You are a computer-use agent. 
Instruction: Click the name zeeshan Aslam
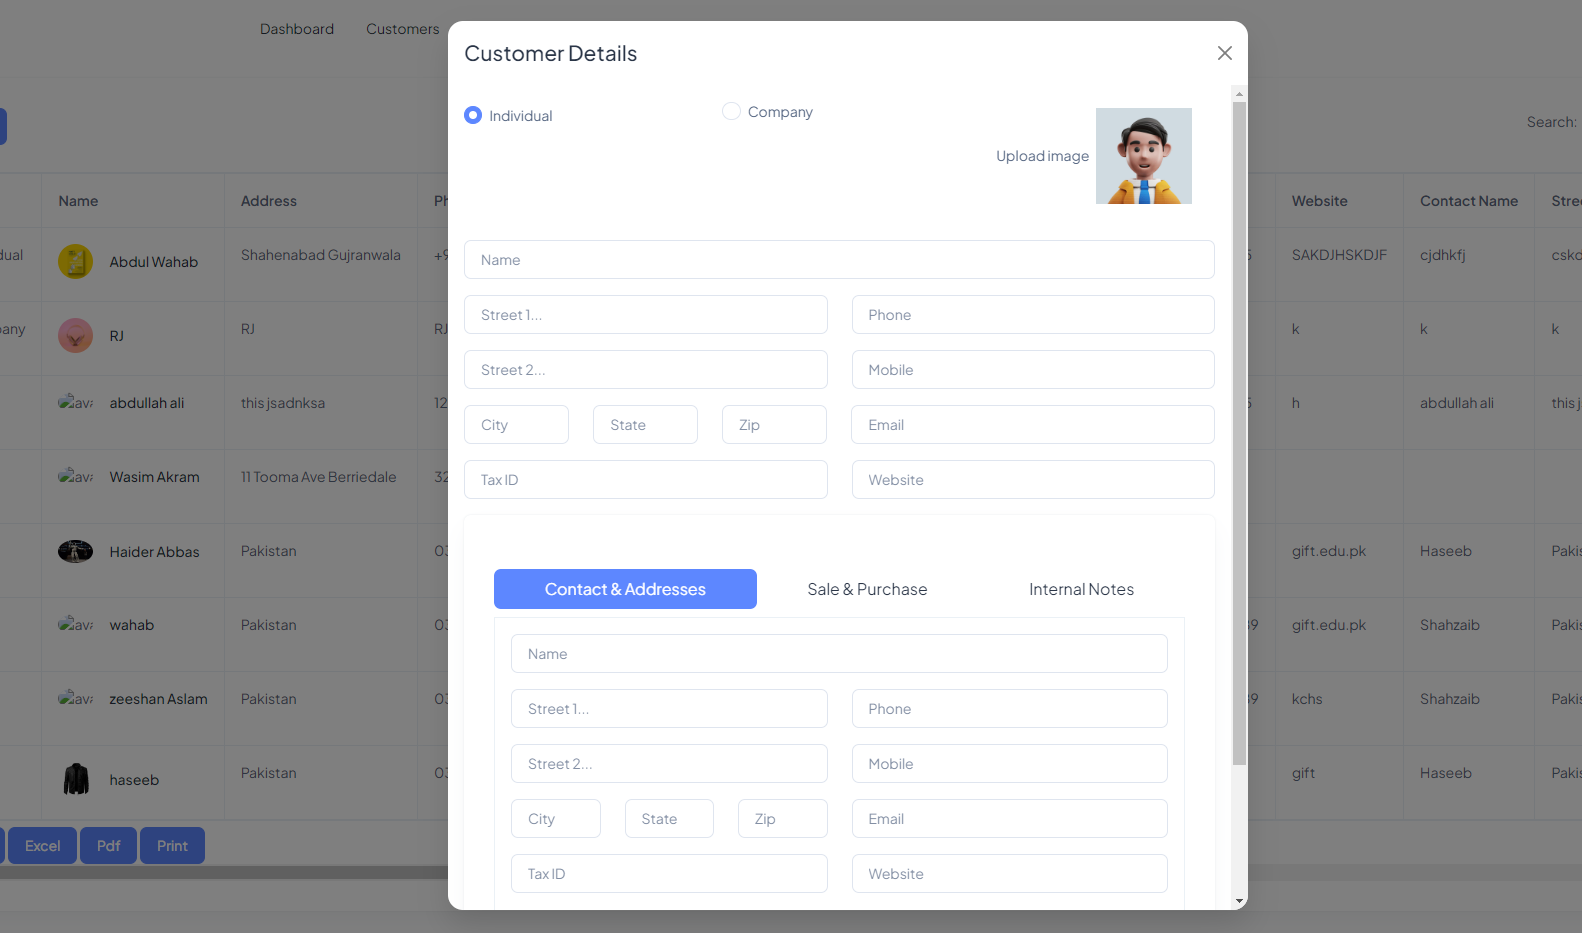(159, 699)
